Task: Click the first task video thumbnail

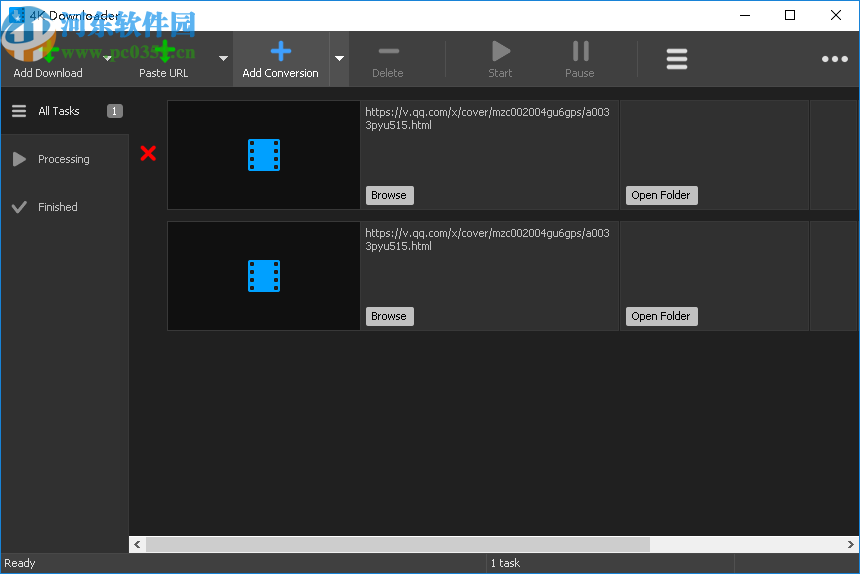Action: pyautogui.click(x=264, y=155)
